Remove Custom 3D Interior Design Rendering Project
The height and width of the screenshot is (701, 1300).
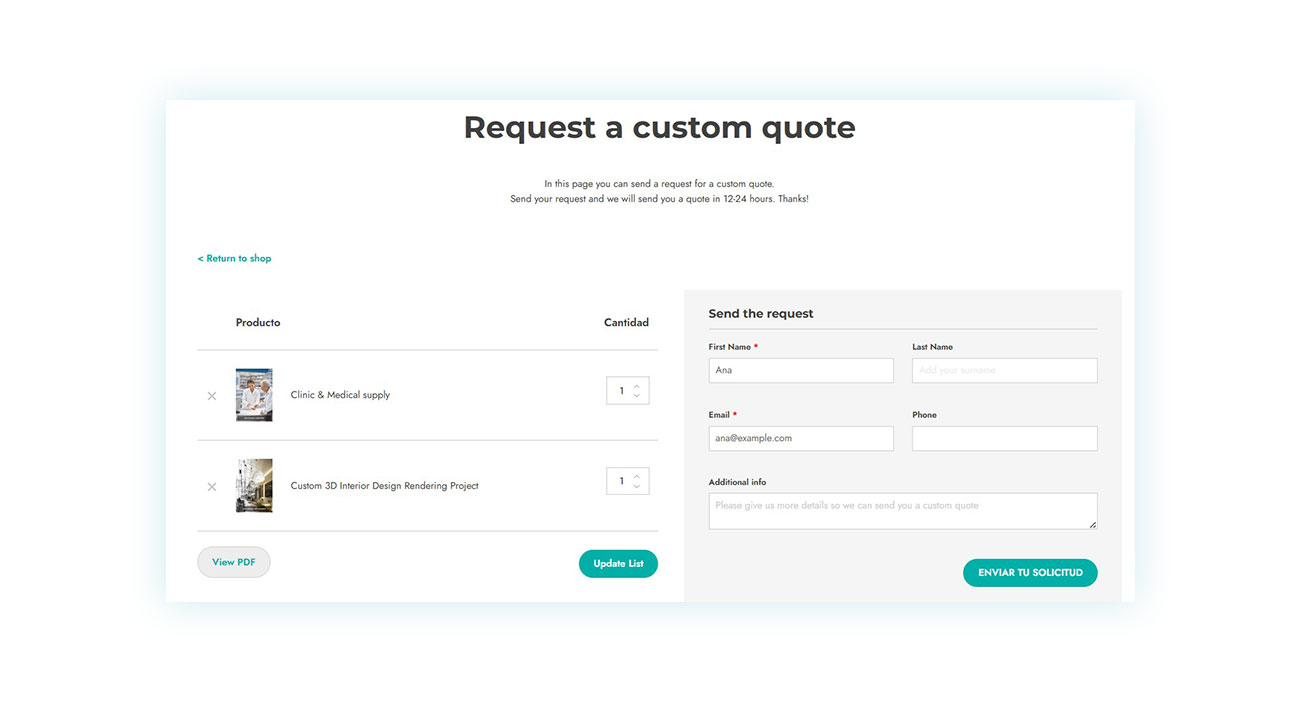212,487
